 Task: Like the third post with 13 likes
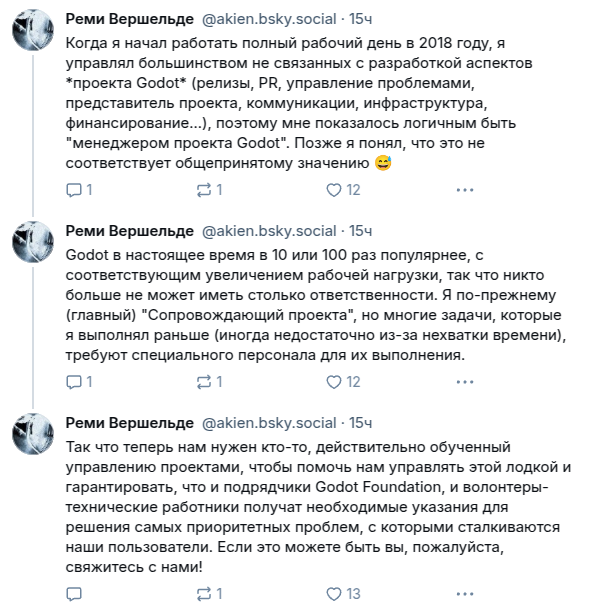[343, 594]
